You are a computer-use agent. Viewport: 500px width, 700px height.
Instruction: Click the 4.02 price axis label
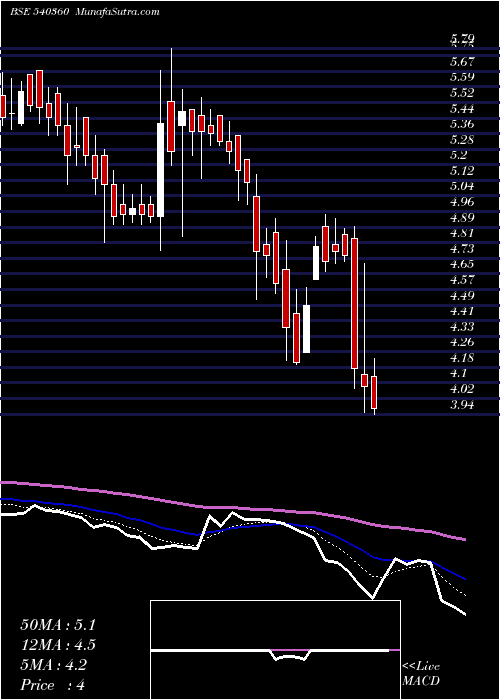point(462,389)
